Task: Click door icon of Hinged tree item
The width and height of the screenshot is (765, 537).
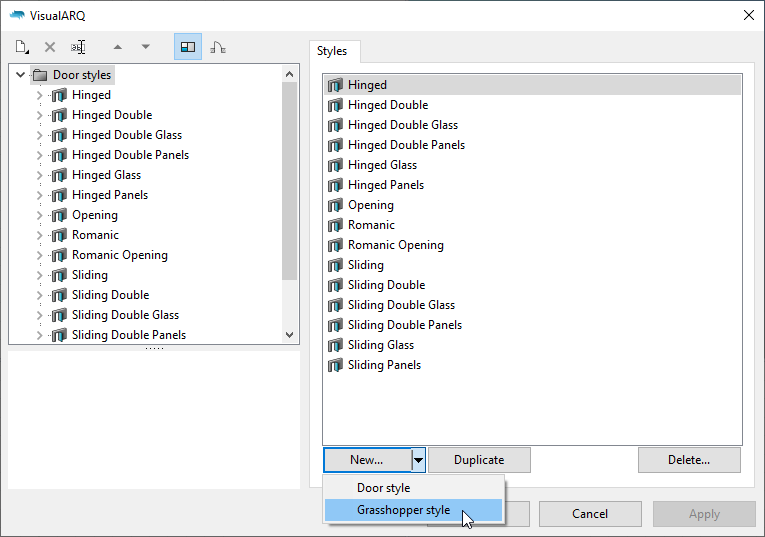Action: click(x=59, y=95)
